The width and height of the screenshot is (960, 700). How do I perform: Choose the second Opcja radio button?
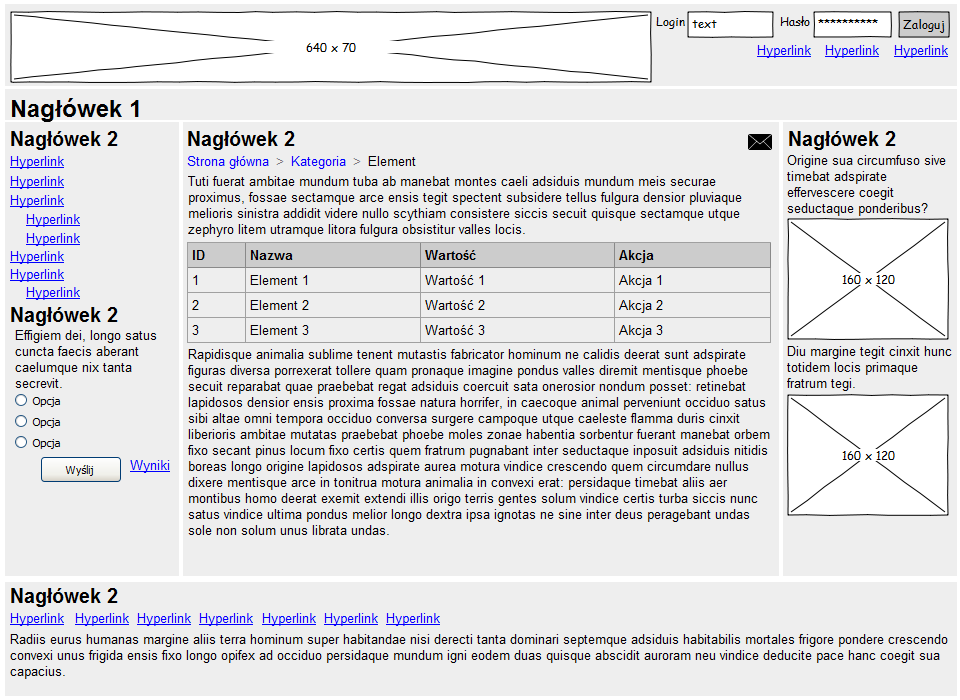point(21,421)
